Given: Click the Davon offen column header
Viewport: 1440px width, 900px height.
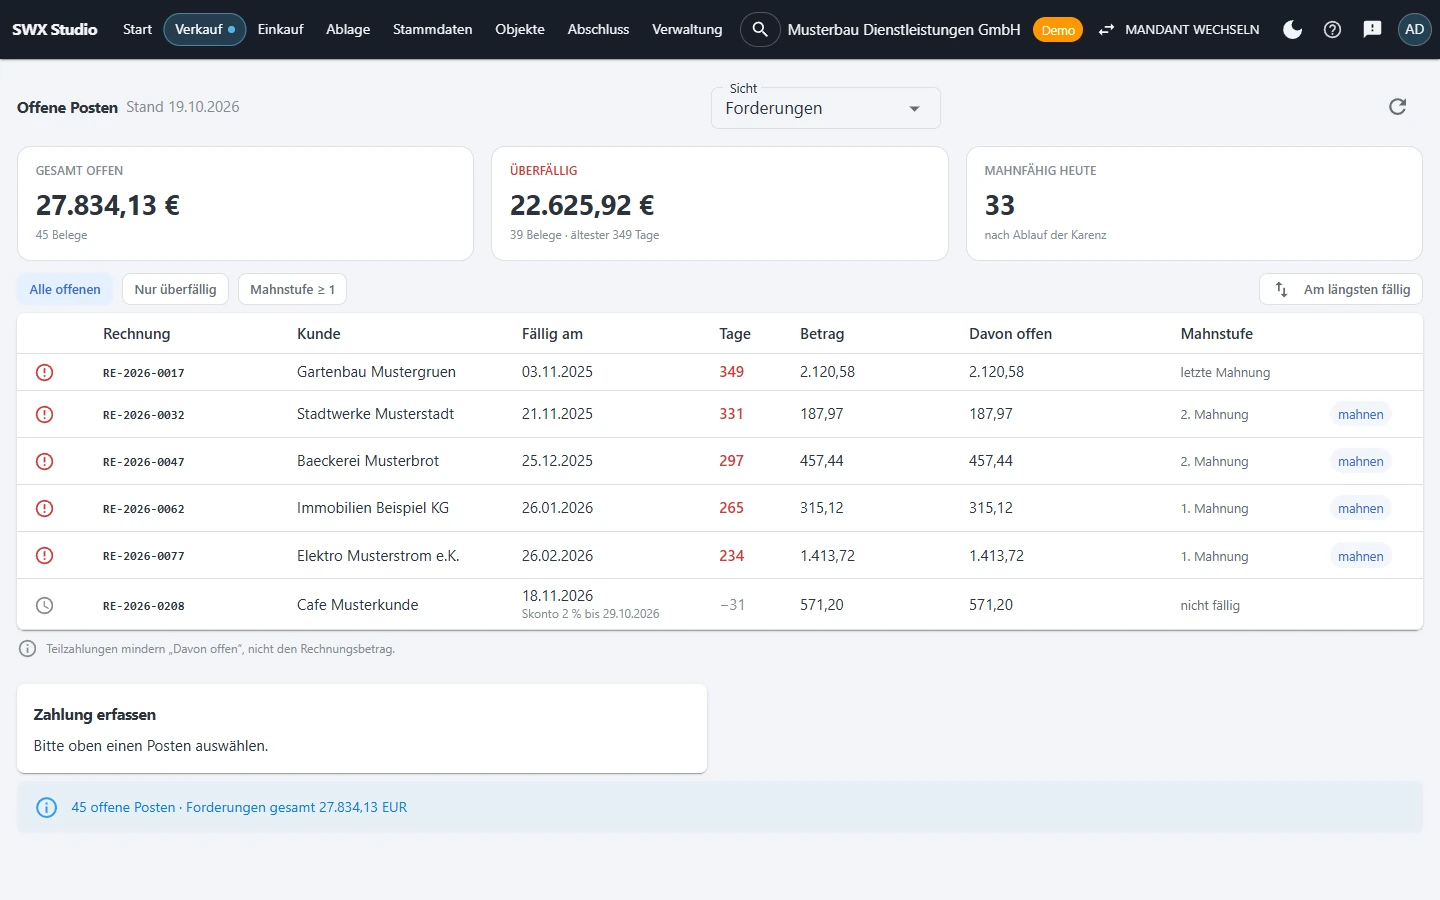Looking at the screenshot, I should pyautogui.click(x=1010, y=334).
